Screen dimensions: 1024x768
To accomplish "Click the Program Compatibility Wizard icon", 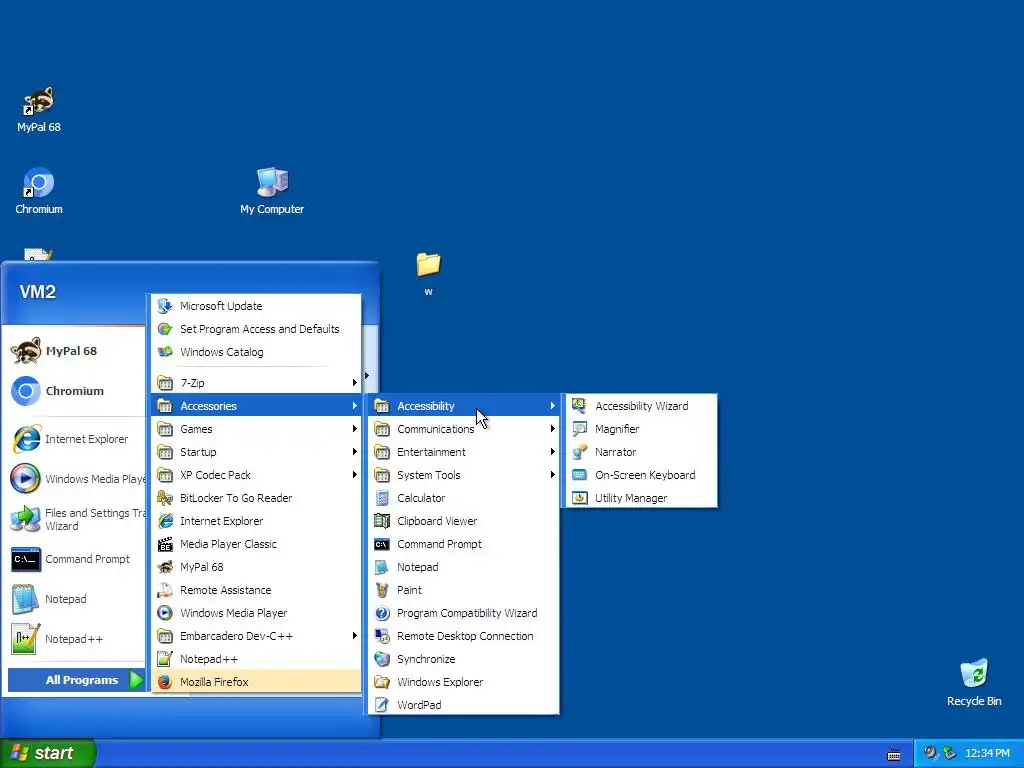I will pyautogui.click(x=382, y=613).
